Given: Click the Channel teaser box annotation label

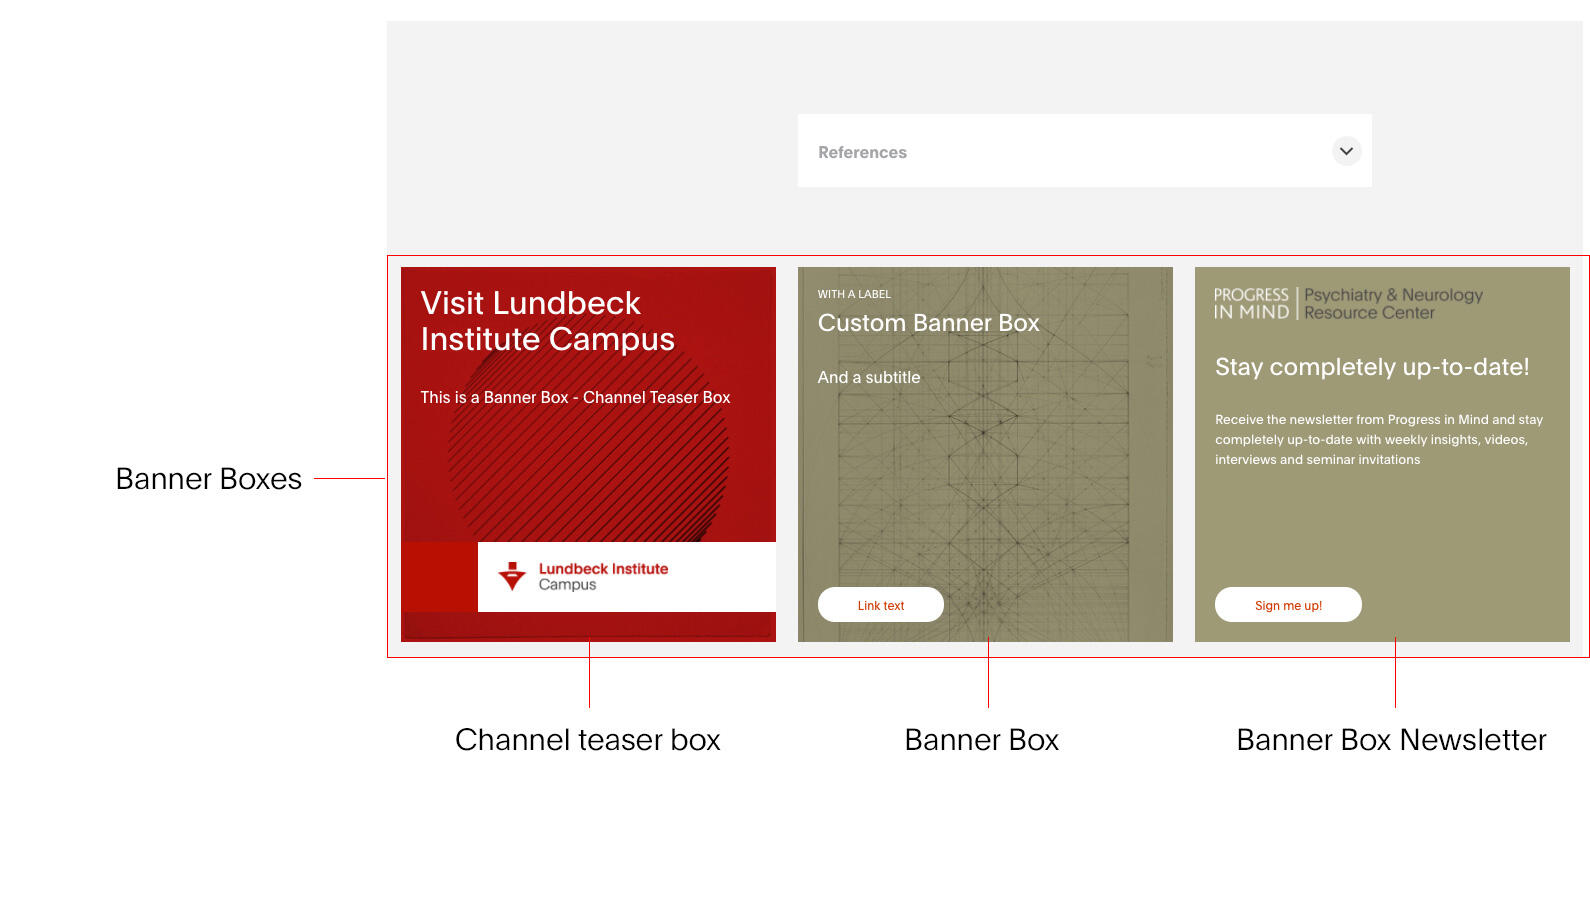Looking at the screenshot, I should (x=587, y=740).
